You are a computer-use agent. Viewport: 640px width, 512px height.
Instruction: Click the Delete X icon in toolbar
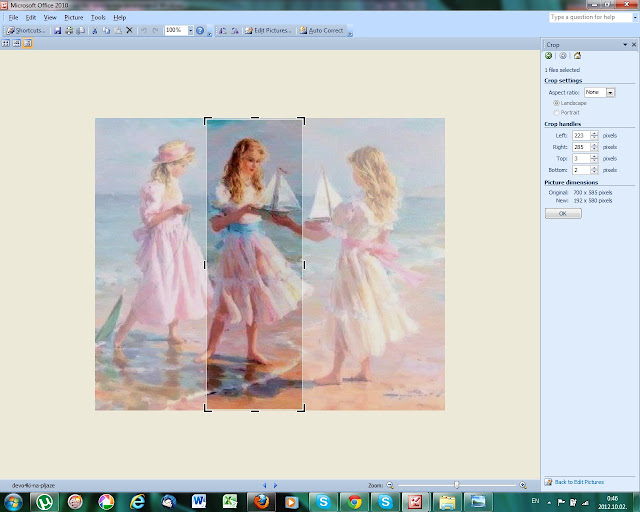[x=129, y=31]
